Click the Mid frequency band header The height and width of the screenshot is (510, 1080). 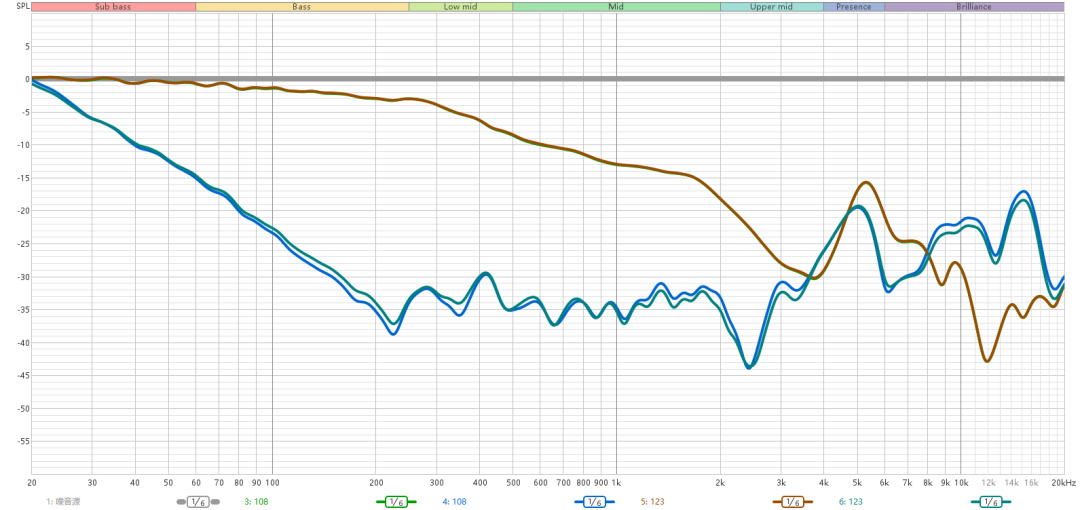[x=616, y=7]
